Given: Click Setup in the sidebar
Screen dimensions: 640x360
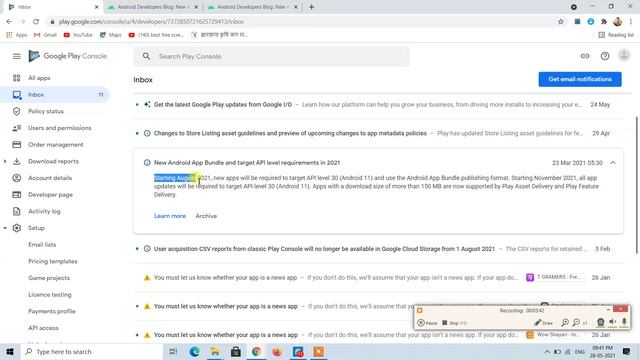Looking at the screenshot, I should [36, 228].
